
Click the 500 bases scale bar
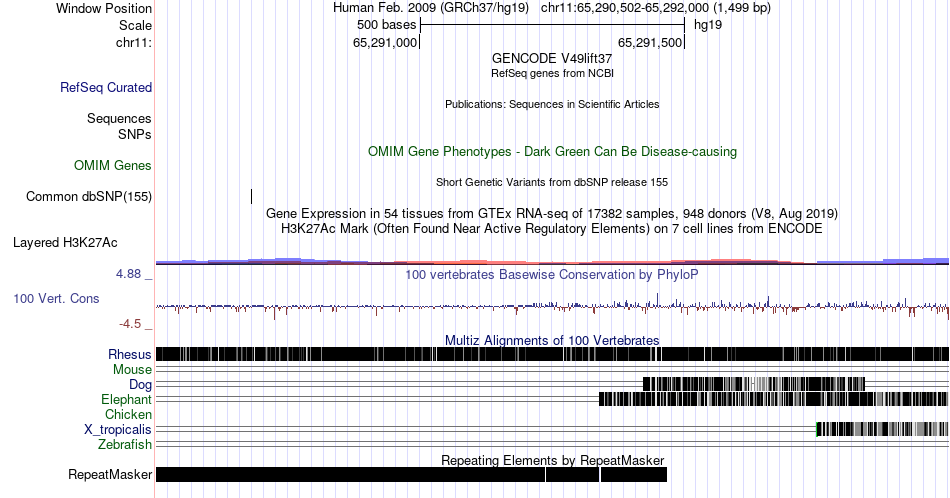[552, 25]
